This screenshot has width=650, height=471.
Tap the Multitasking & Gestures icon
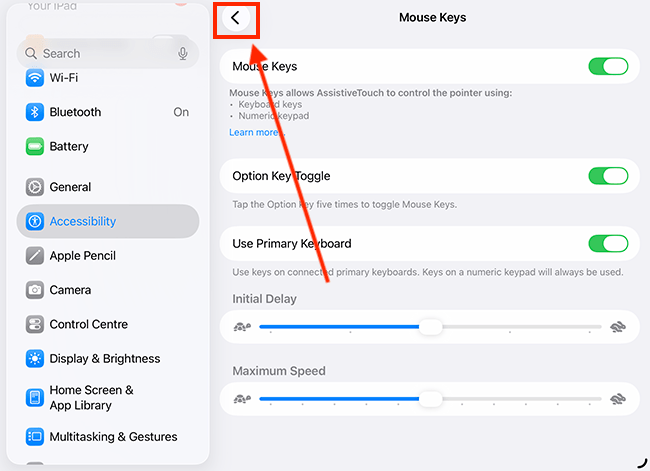tap(35, 437)
